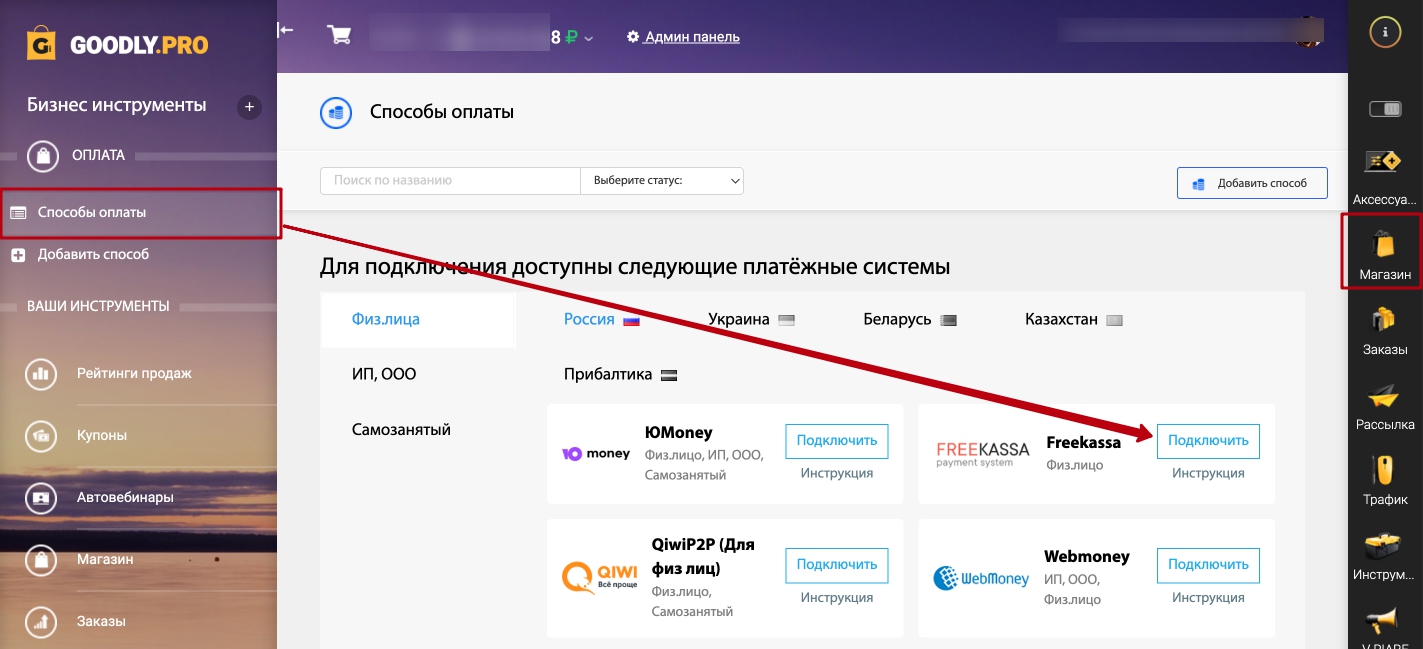Viewport: 1423px width, 649px height.
Task: Open Админ панель link
Action: pos(683,37)
